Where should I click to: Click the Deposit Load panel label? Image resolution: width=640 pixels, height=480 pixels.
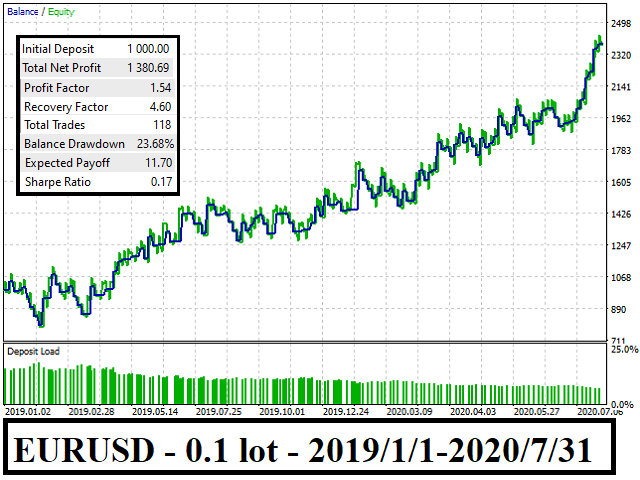33,351
